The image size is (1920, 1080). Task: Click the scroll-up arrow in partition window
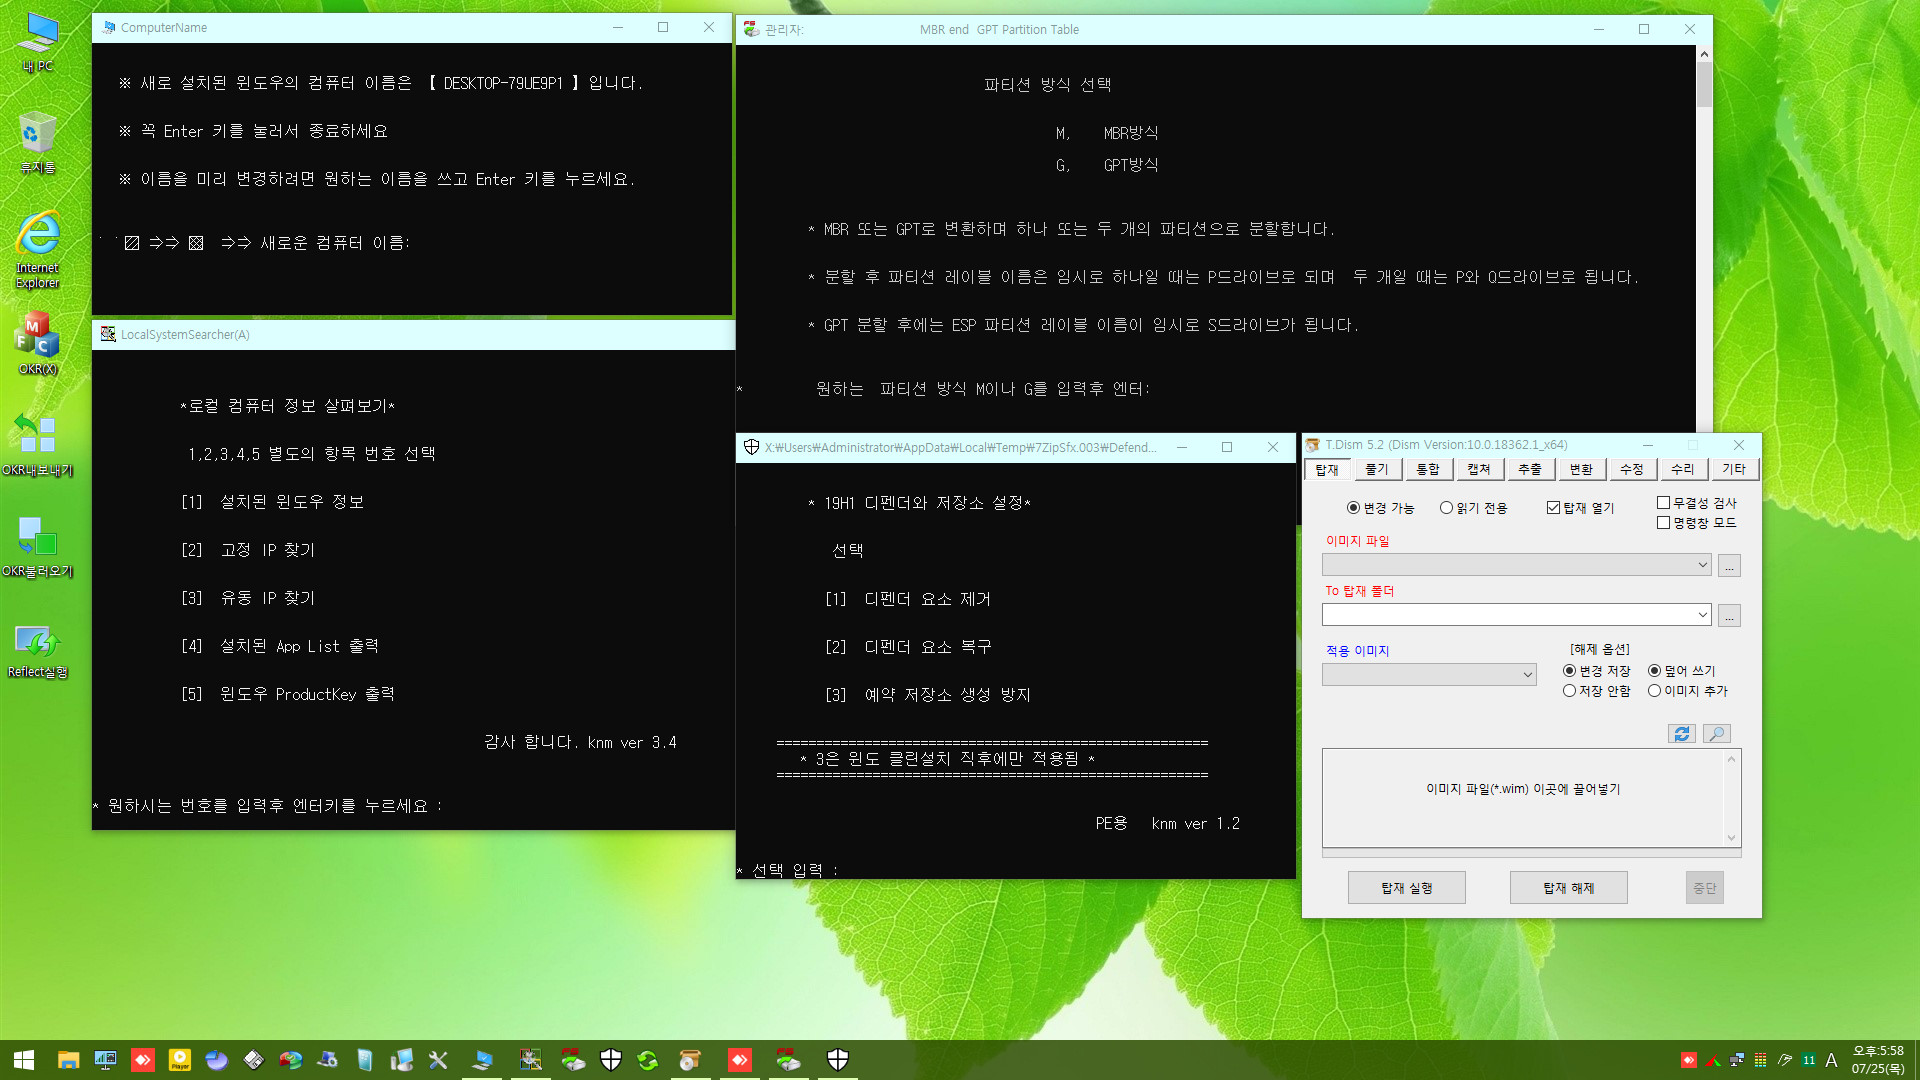click(1704, 53)
